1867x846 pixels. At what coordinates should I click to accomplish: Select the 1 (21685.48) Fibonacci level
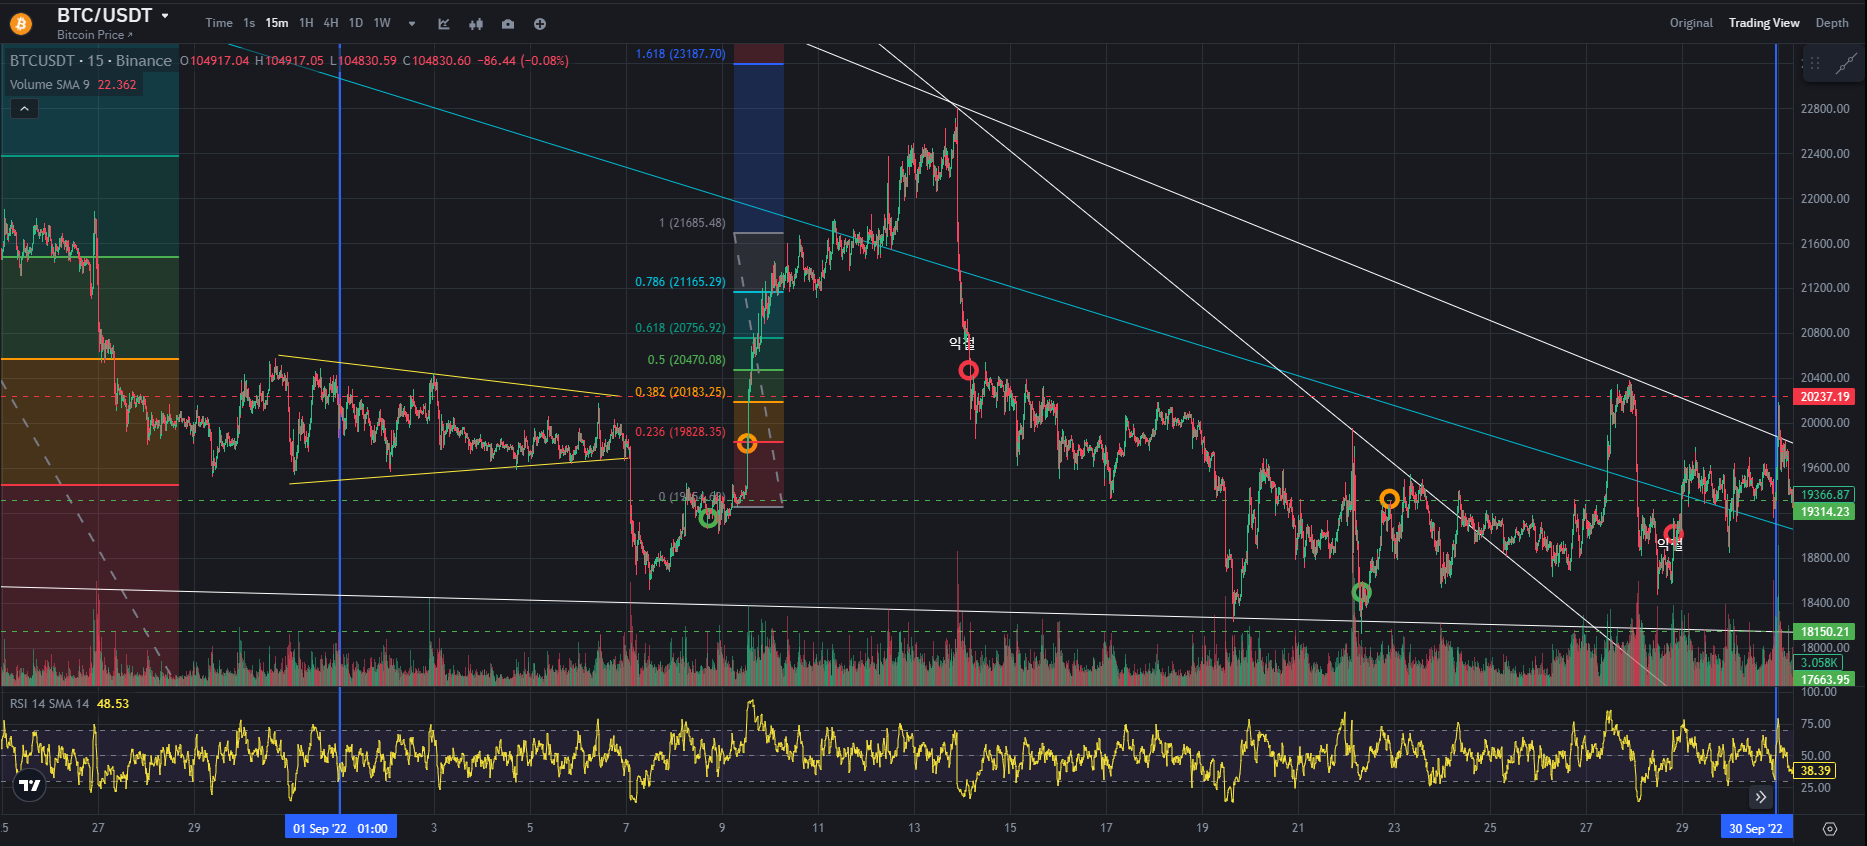tap(692, 223)
